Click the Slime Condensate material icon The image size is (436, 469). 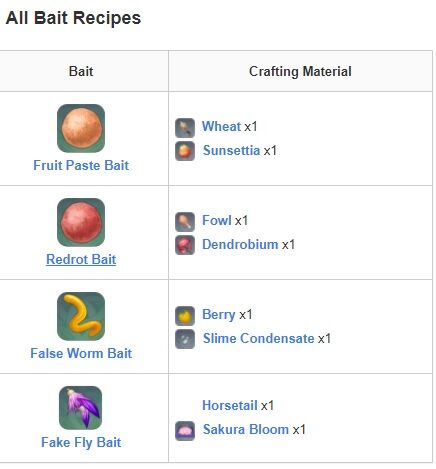click(x=185, y=339)
